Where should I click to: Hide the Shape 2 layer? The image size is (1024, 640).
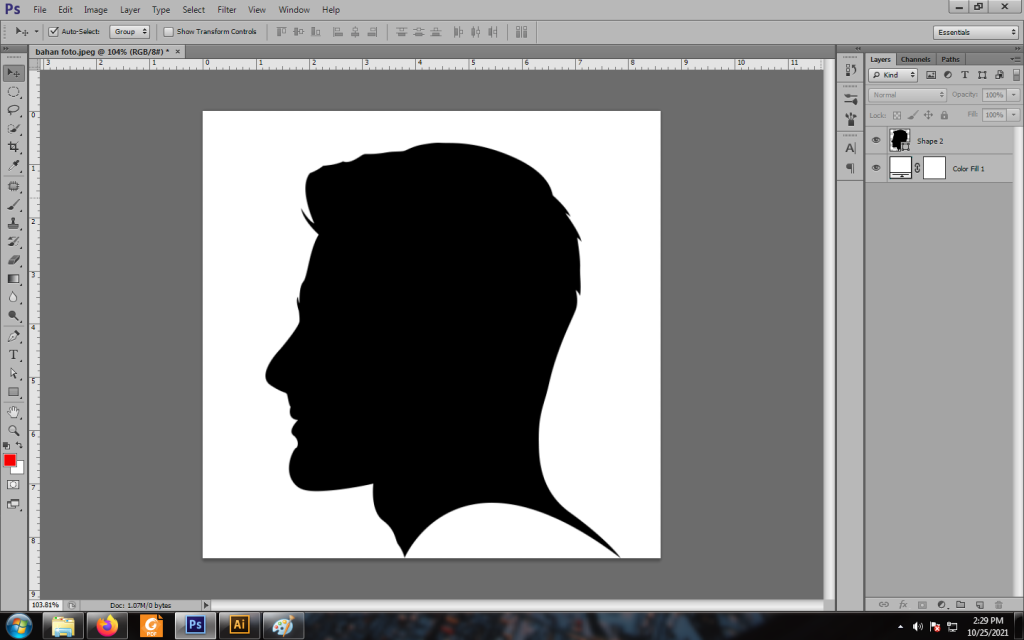(x=876, y=141)
